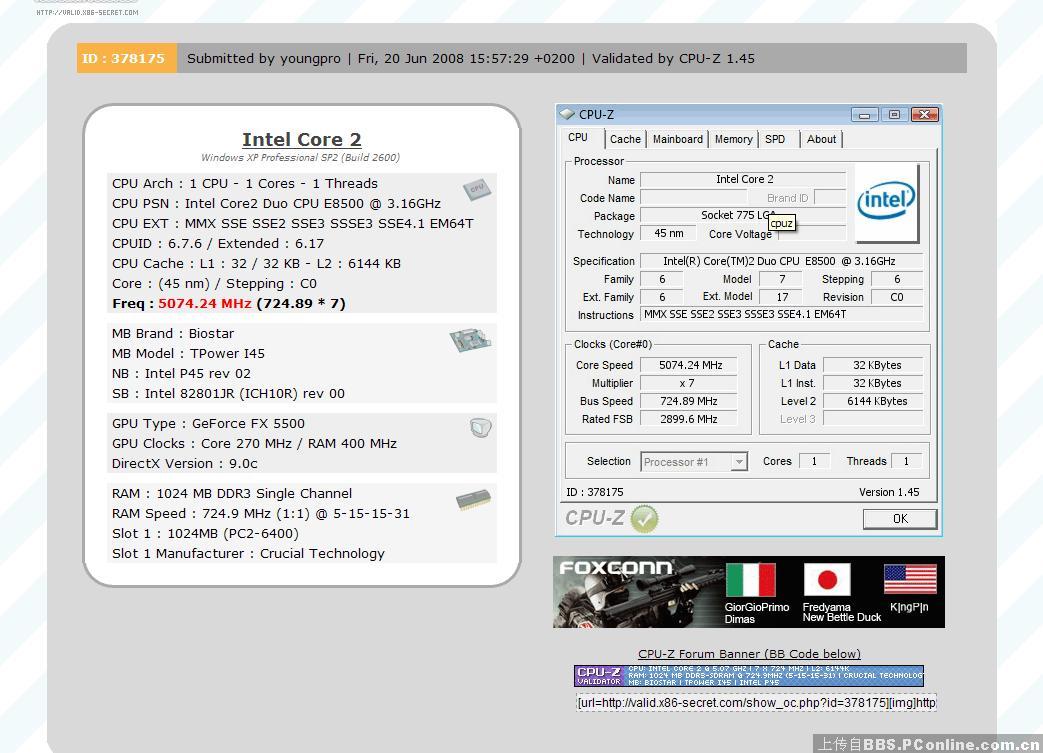This screenshot has height=753, width=1043.
Task: Click the CPU-Z Validator forum banner image
Action: coord(749,675)
